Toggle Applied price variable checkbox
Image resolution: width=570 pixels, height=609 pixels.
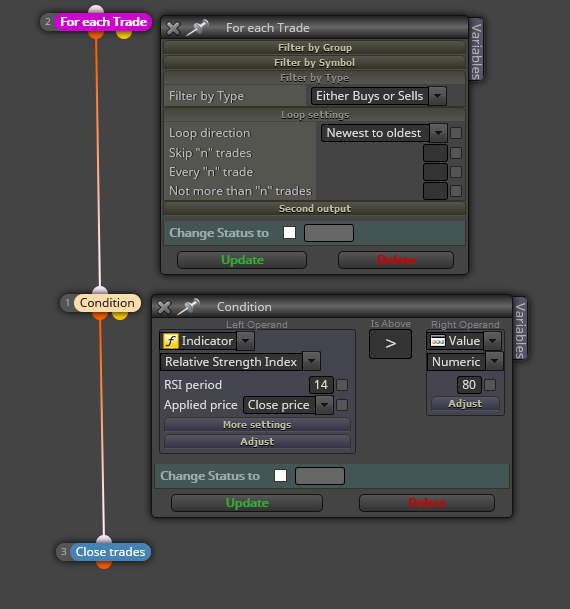[x=342, y=405]
